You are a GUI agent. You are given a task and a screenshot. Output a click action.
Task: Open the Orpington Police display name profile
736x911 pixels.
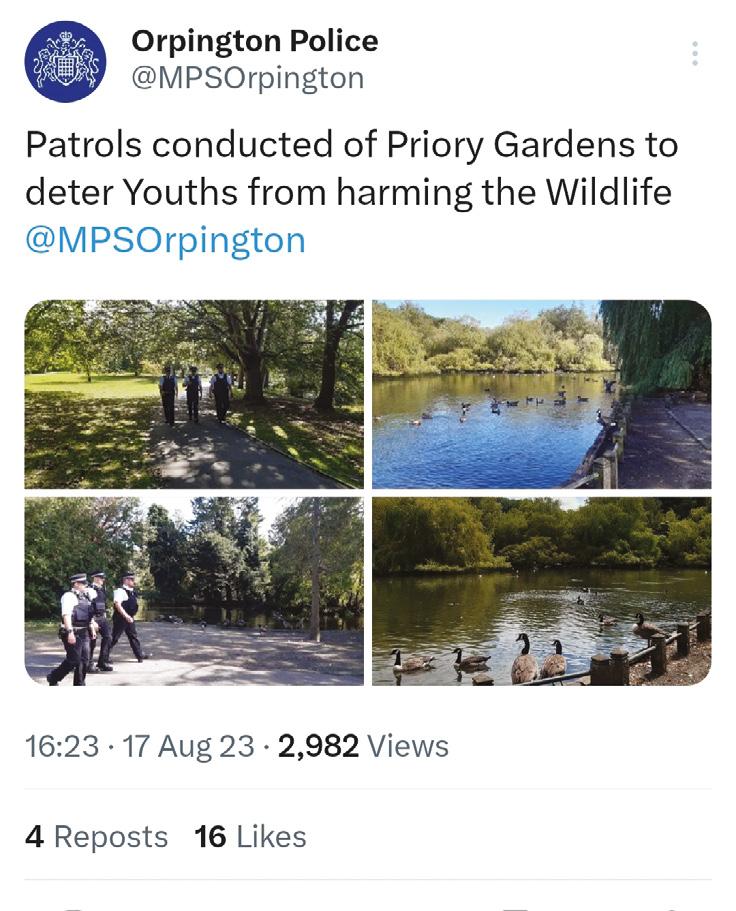[x=254, y=41]
